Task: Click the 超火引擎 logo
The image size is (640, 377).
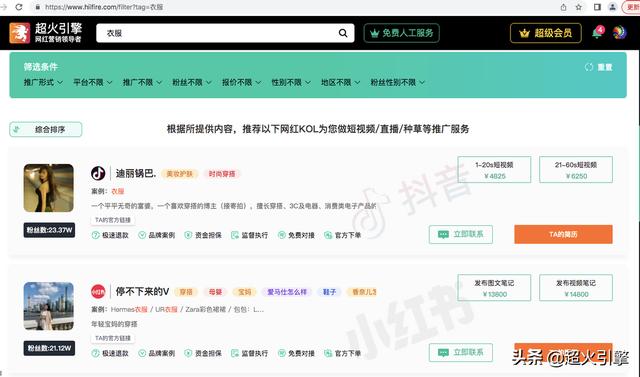Action: [46, 33]
